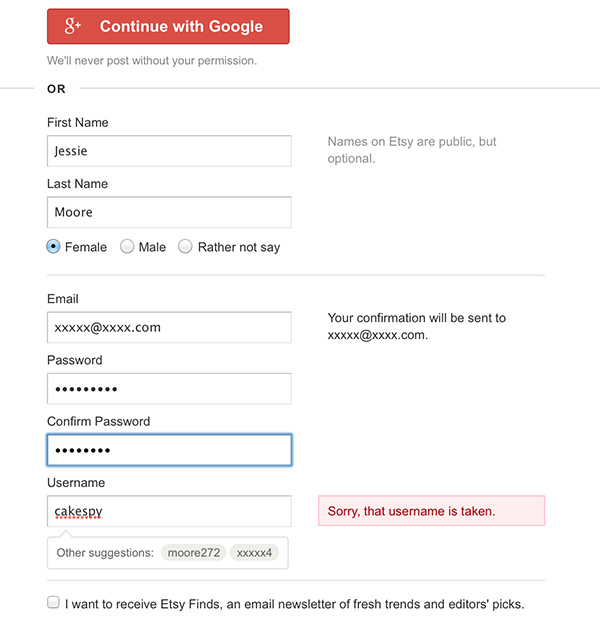Click the 'Sorry, that username is taken.' message
The height and width of the screenshot is (620, 600).
pos(432,511)
